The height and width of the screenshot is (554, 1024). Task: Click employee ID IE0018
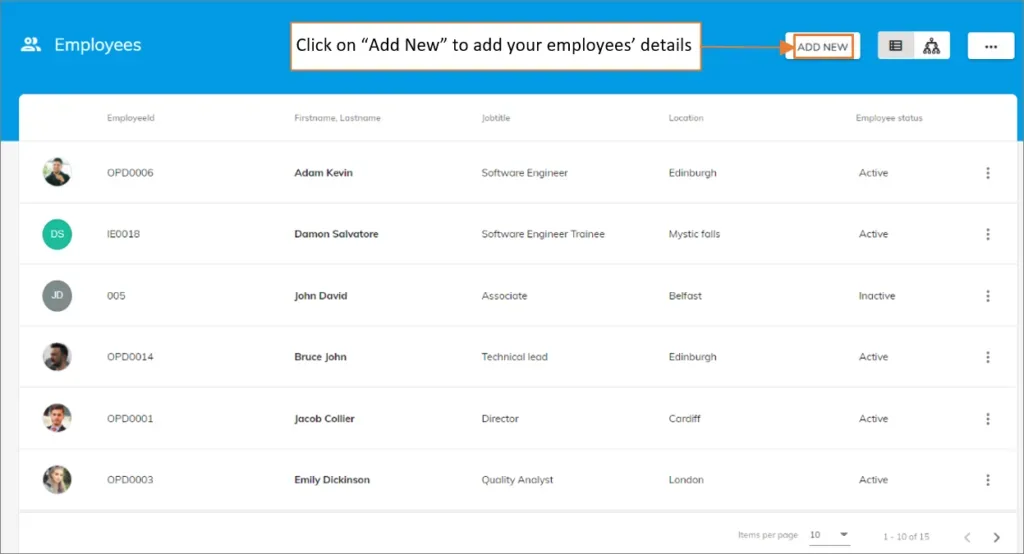123,234
